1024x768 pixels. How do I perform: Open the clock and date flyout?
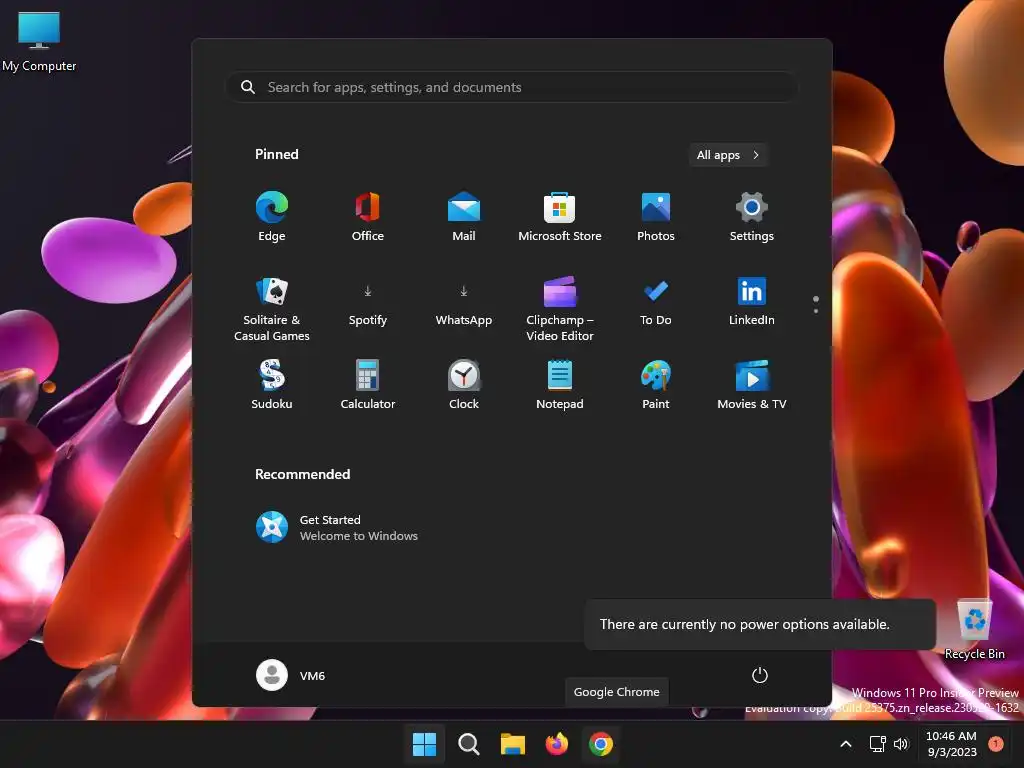pyautogui.click(x=952, y=744)
